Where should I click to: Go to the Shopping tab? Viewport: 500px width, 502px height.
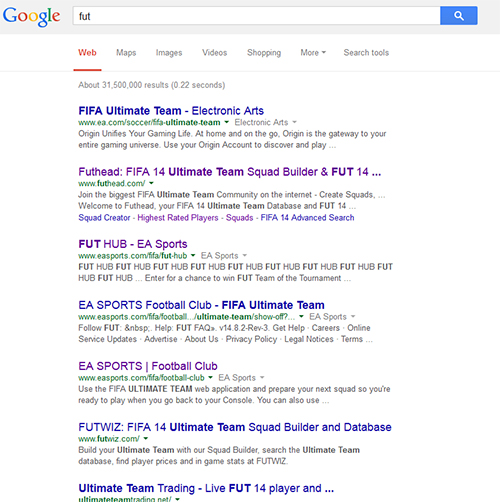264,53
